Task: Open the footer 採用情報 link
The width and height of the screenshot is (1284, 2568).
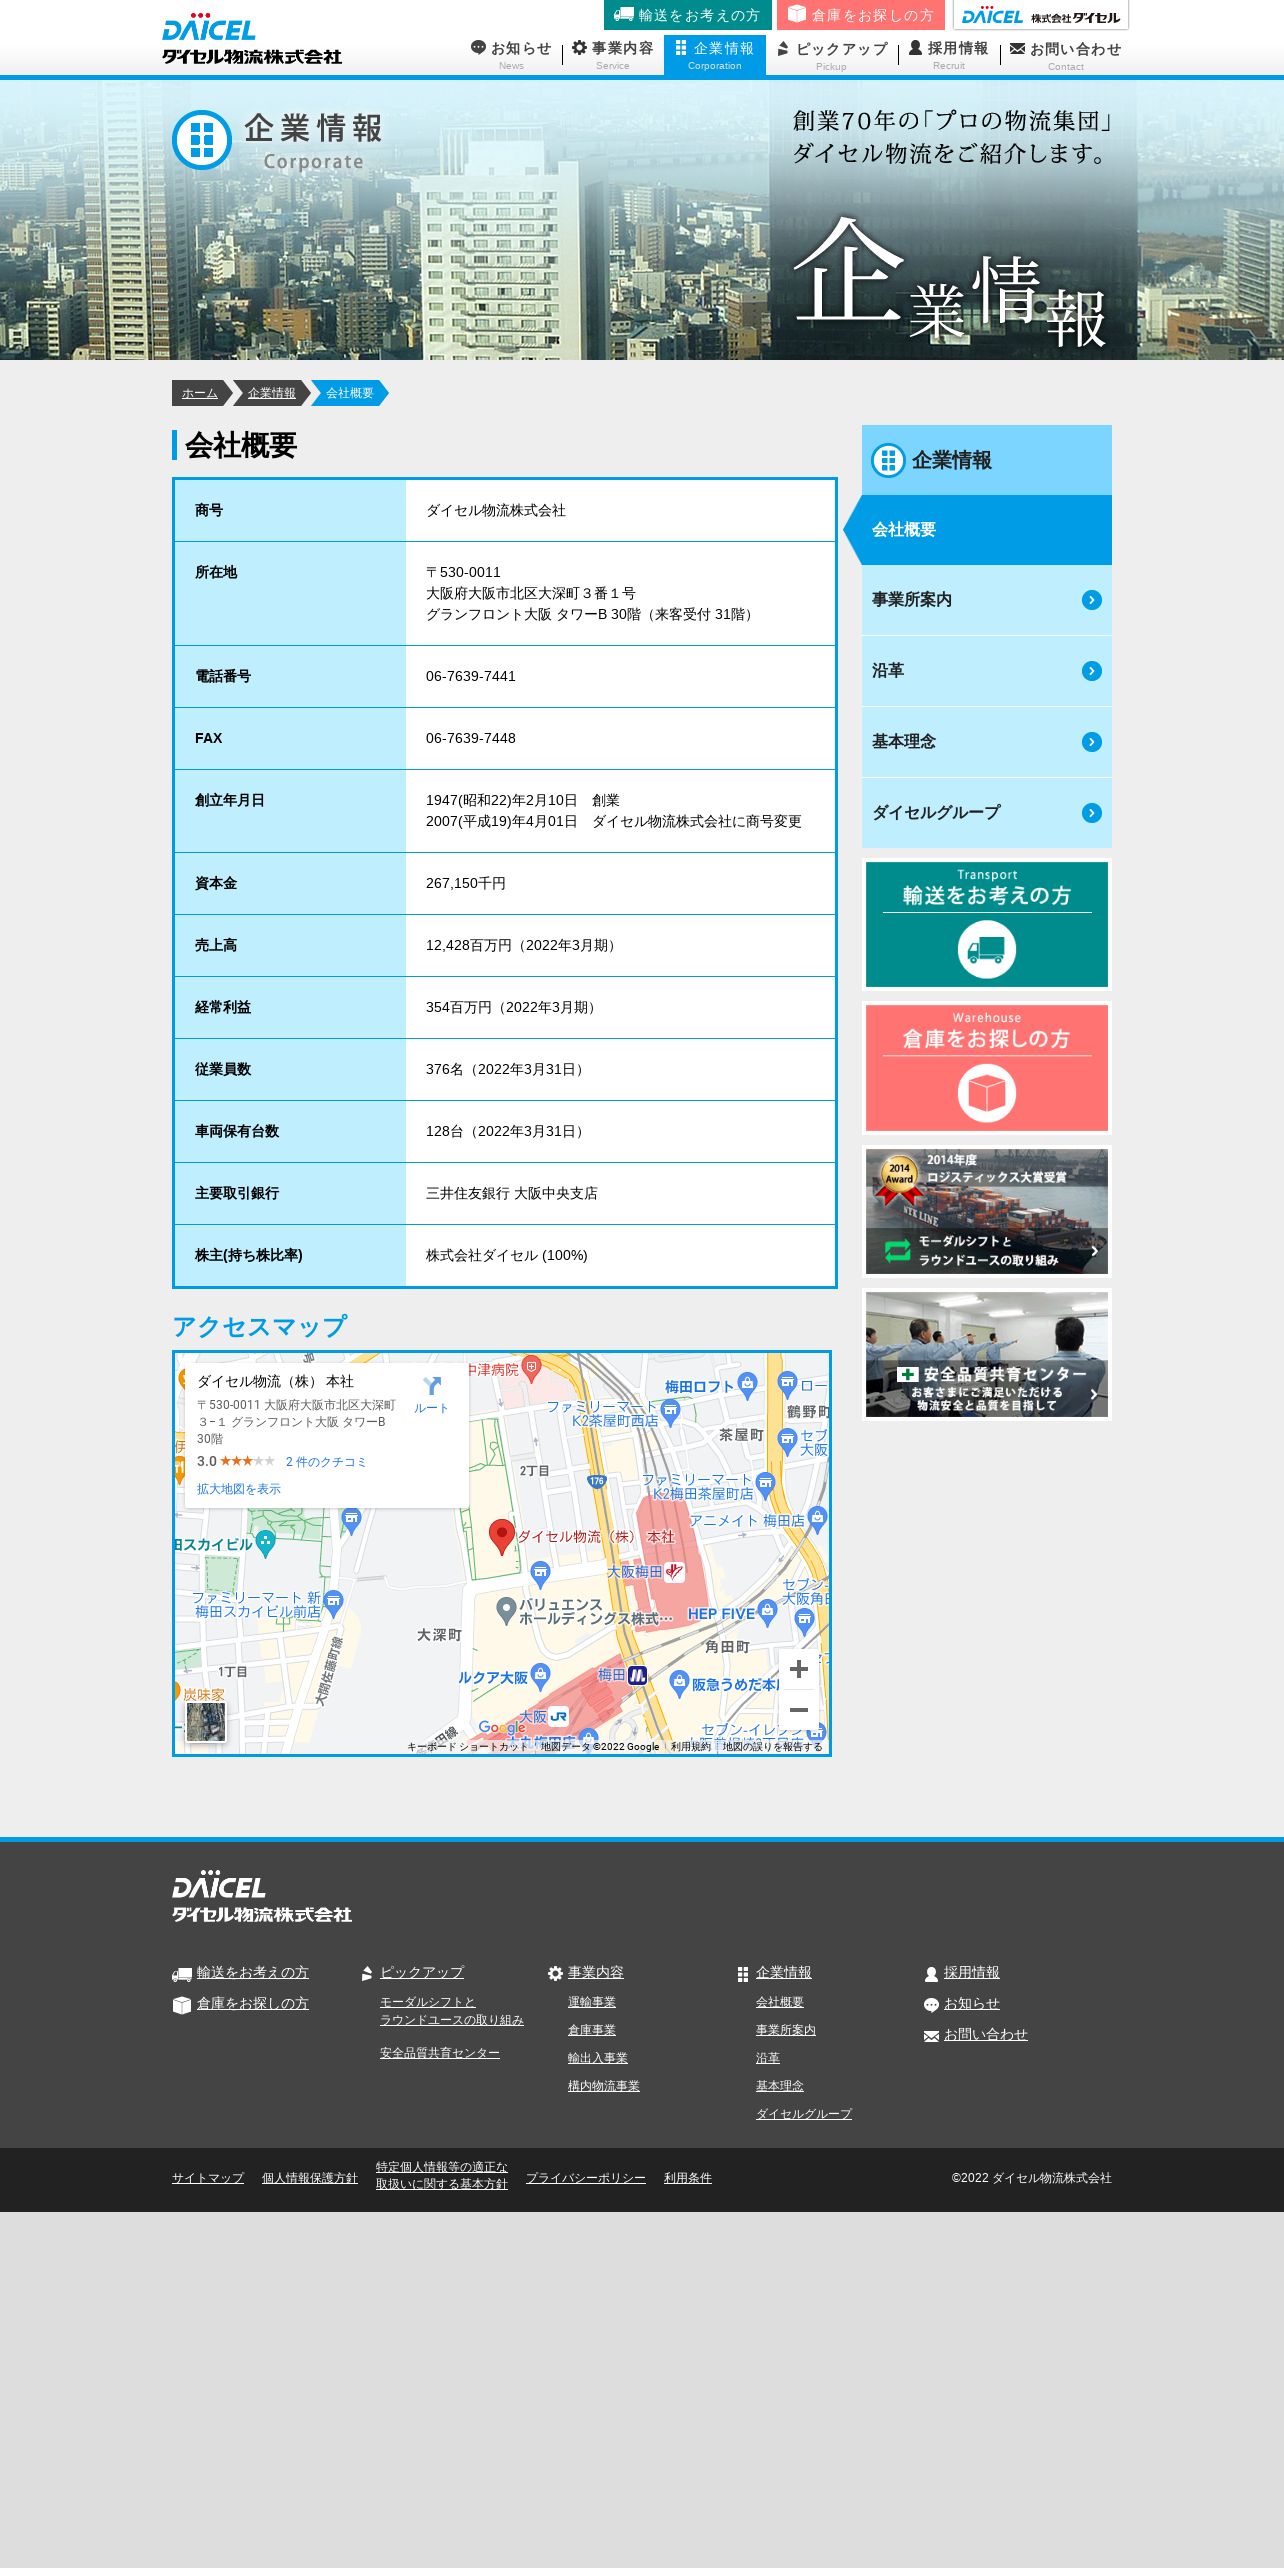Action: click(x=972, y=1972)
